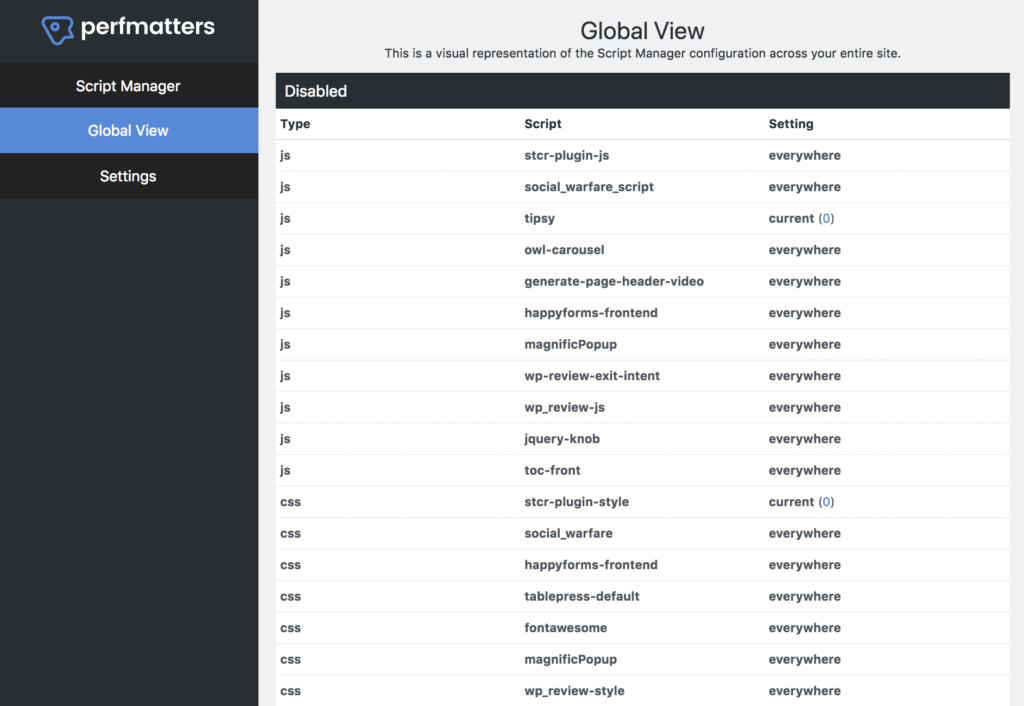Open the Script Manager section
This screenshot has height=706, width=1024.
(128, 86)
